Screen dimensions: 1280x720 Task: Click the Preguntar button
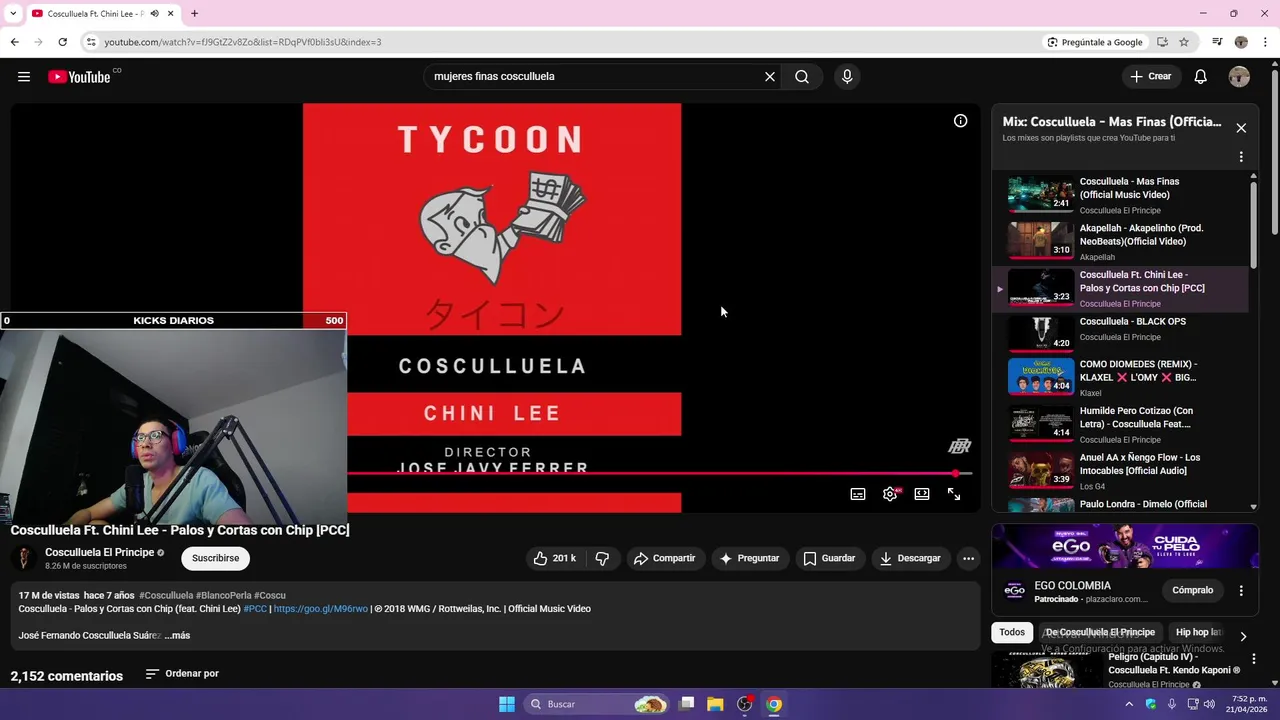749,558
